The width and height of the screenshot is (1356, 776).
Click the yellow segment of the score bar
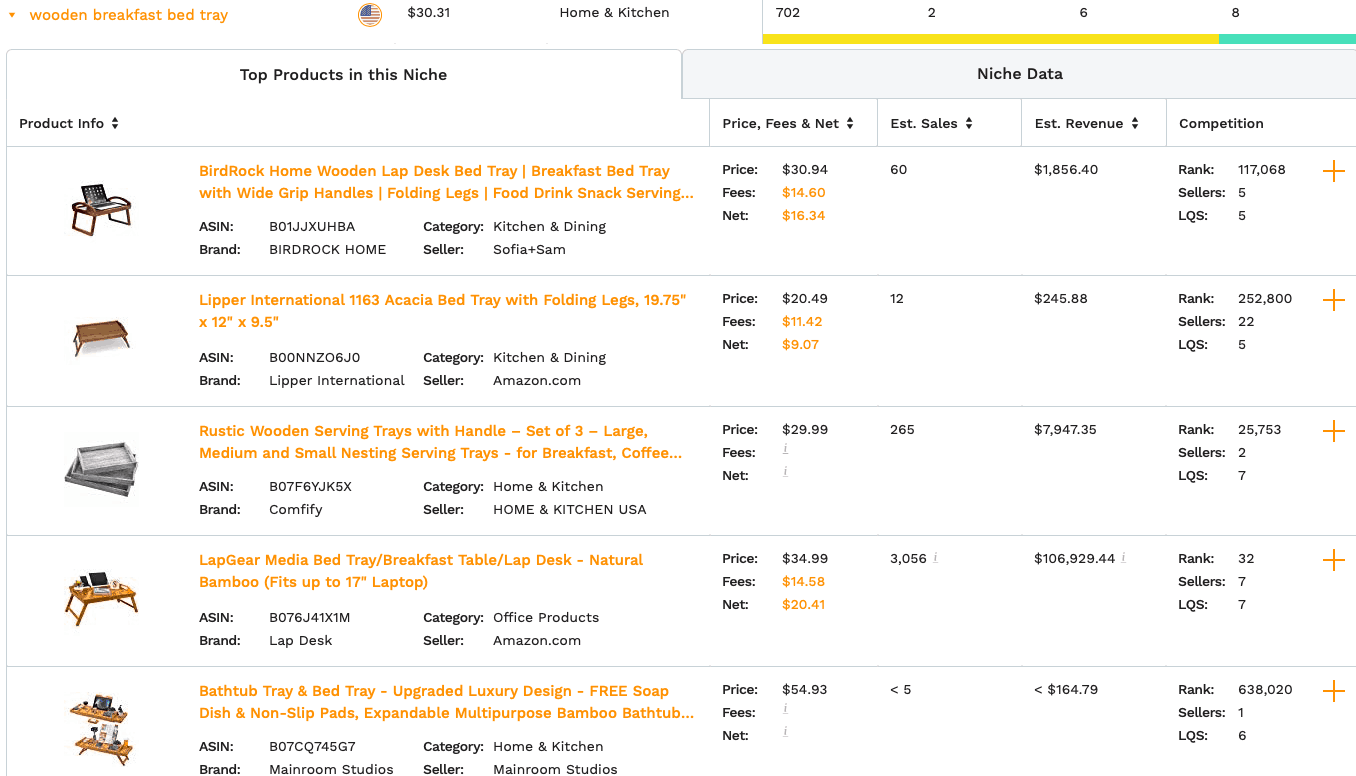coord(990,39)
